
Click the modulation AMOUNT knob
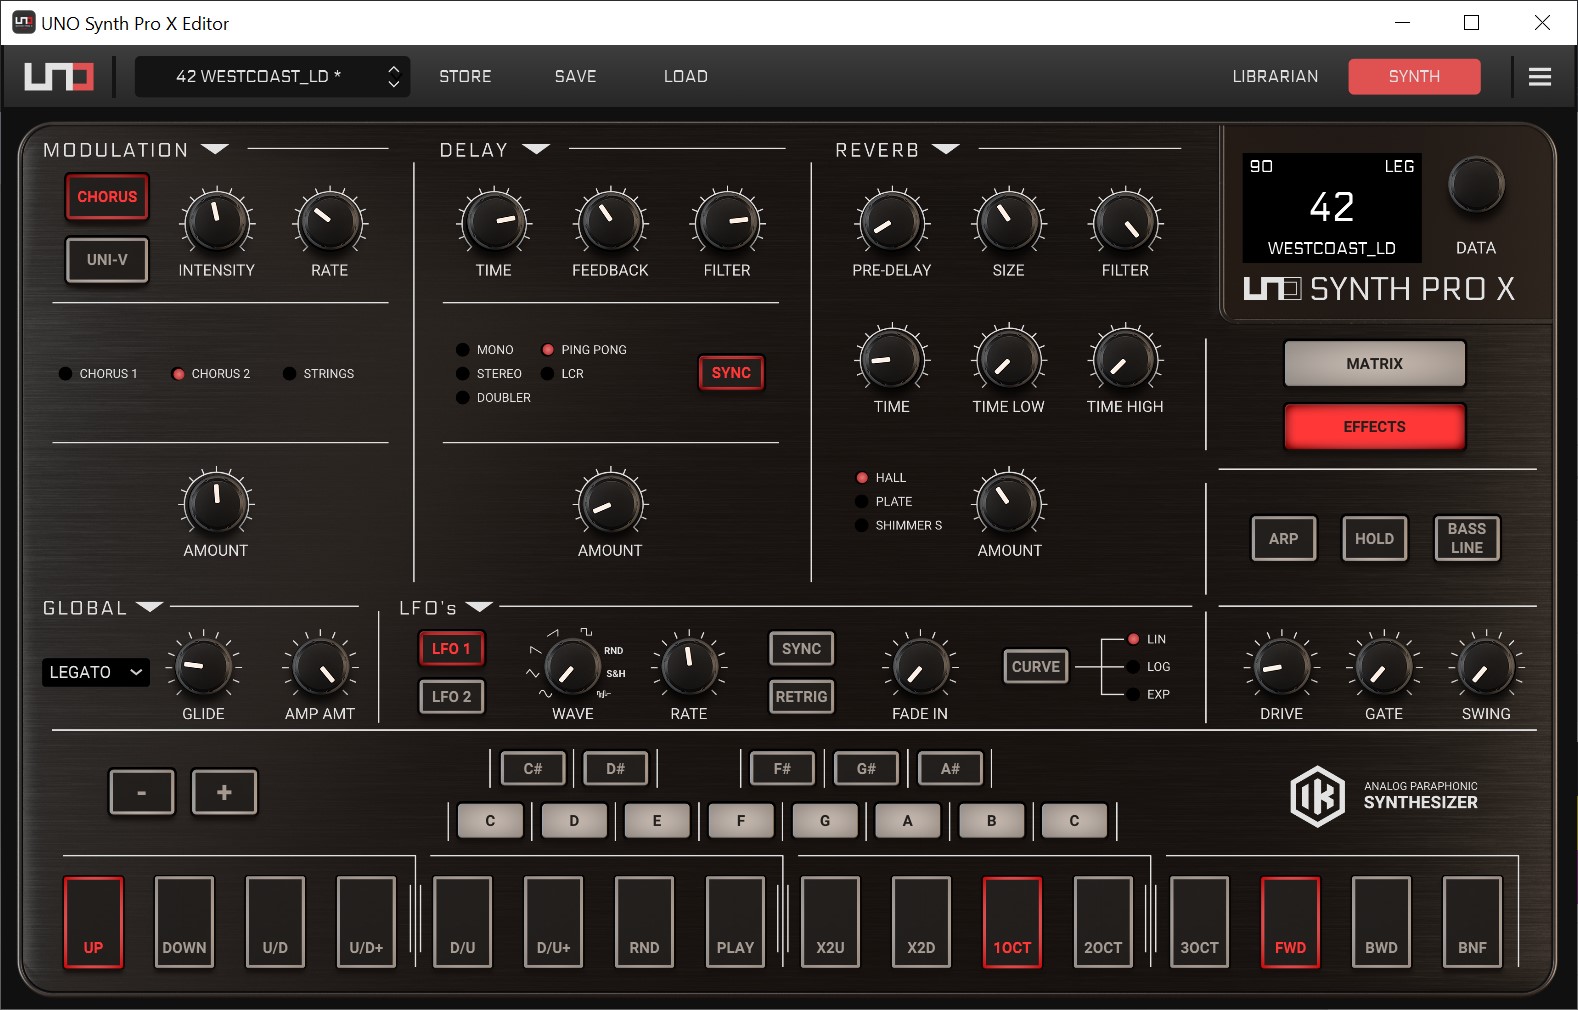216,502
